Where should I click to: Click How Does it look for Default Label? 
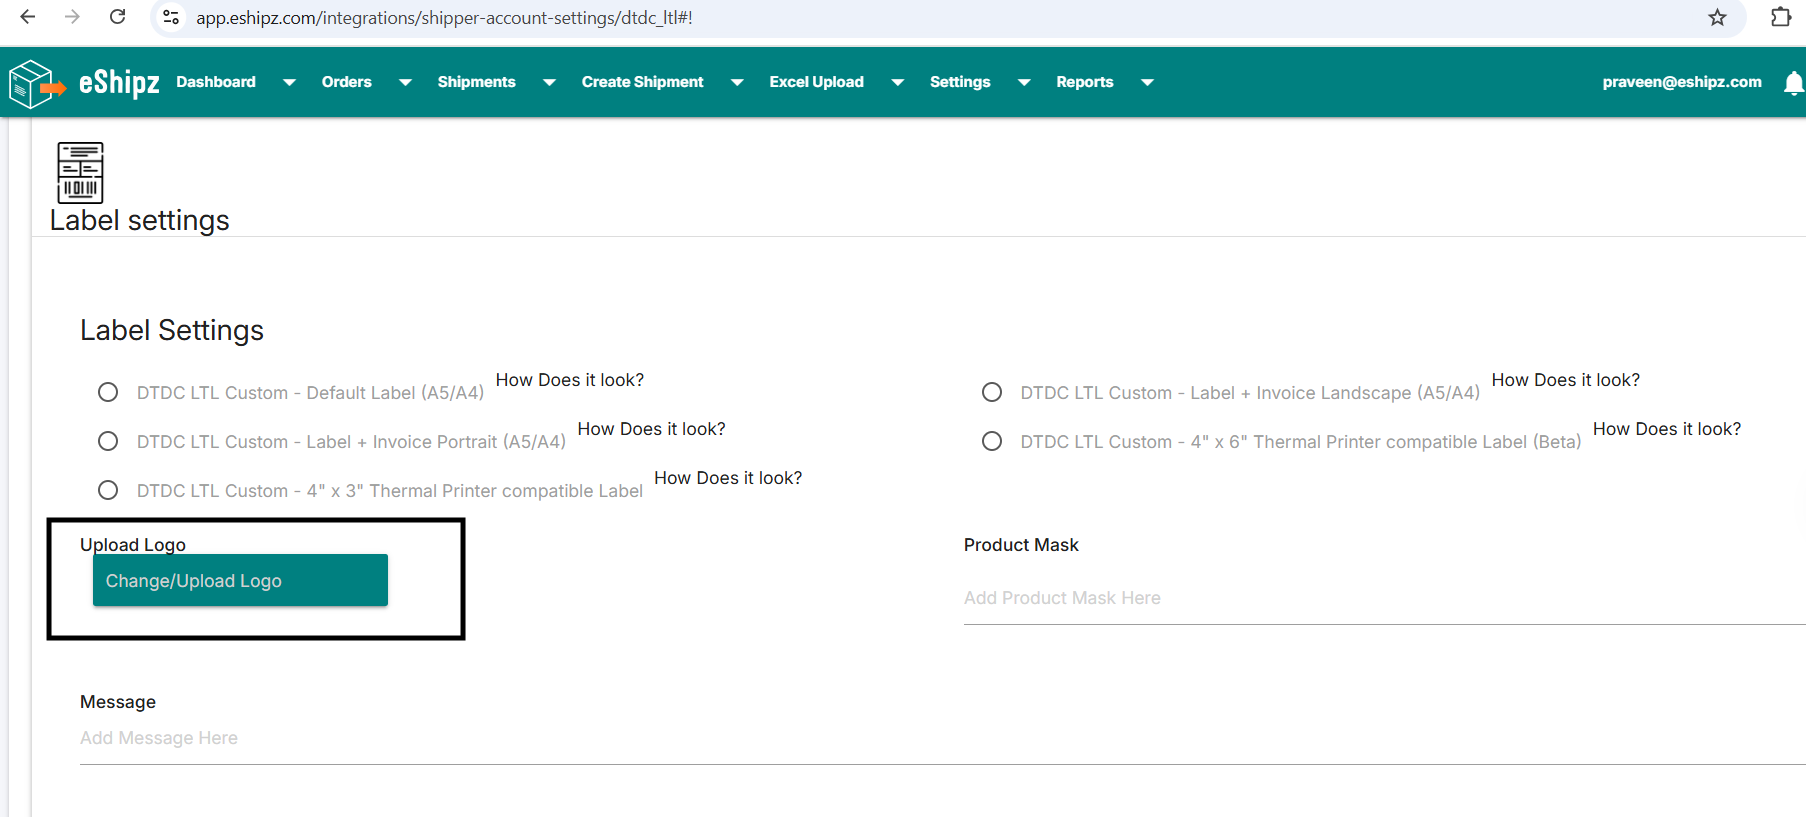pyautogui.click(x=570, y=380)
